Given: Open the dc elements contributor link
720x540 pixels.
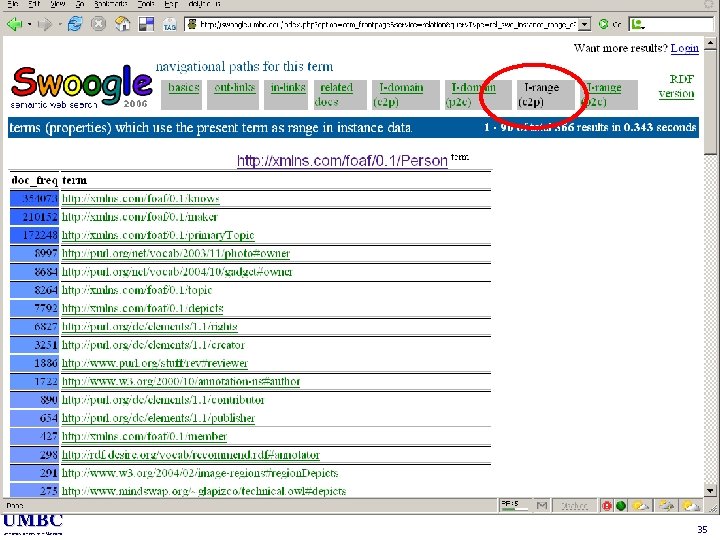Looking at the screenshot, I should click(163, 400).
